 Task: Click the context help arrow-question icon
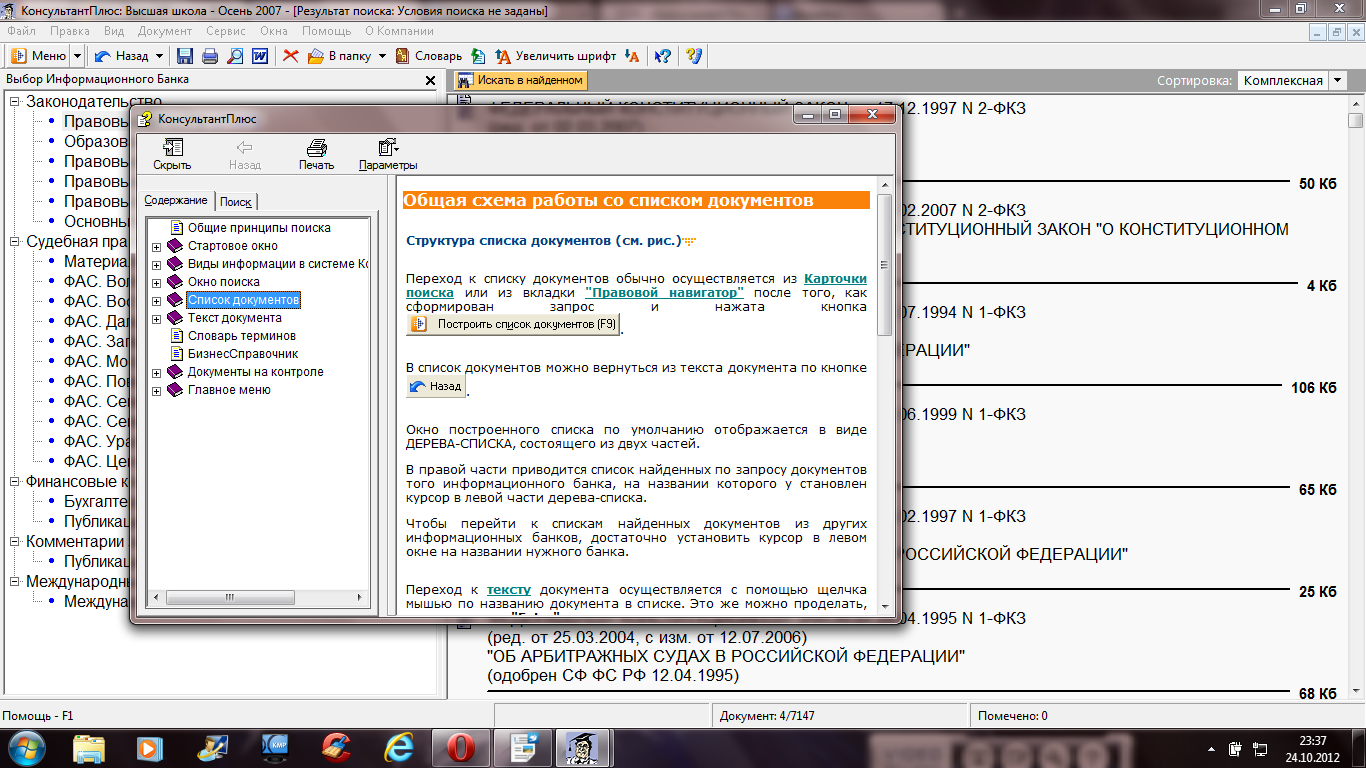pyautogui.click(x=662, y=56)
